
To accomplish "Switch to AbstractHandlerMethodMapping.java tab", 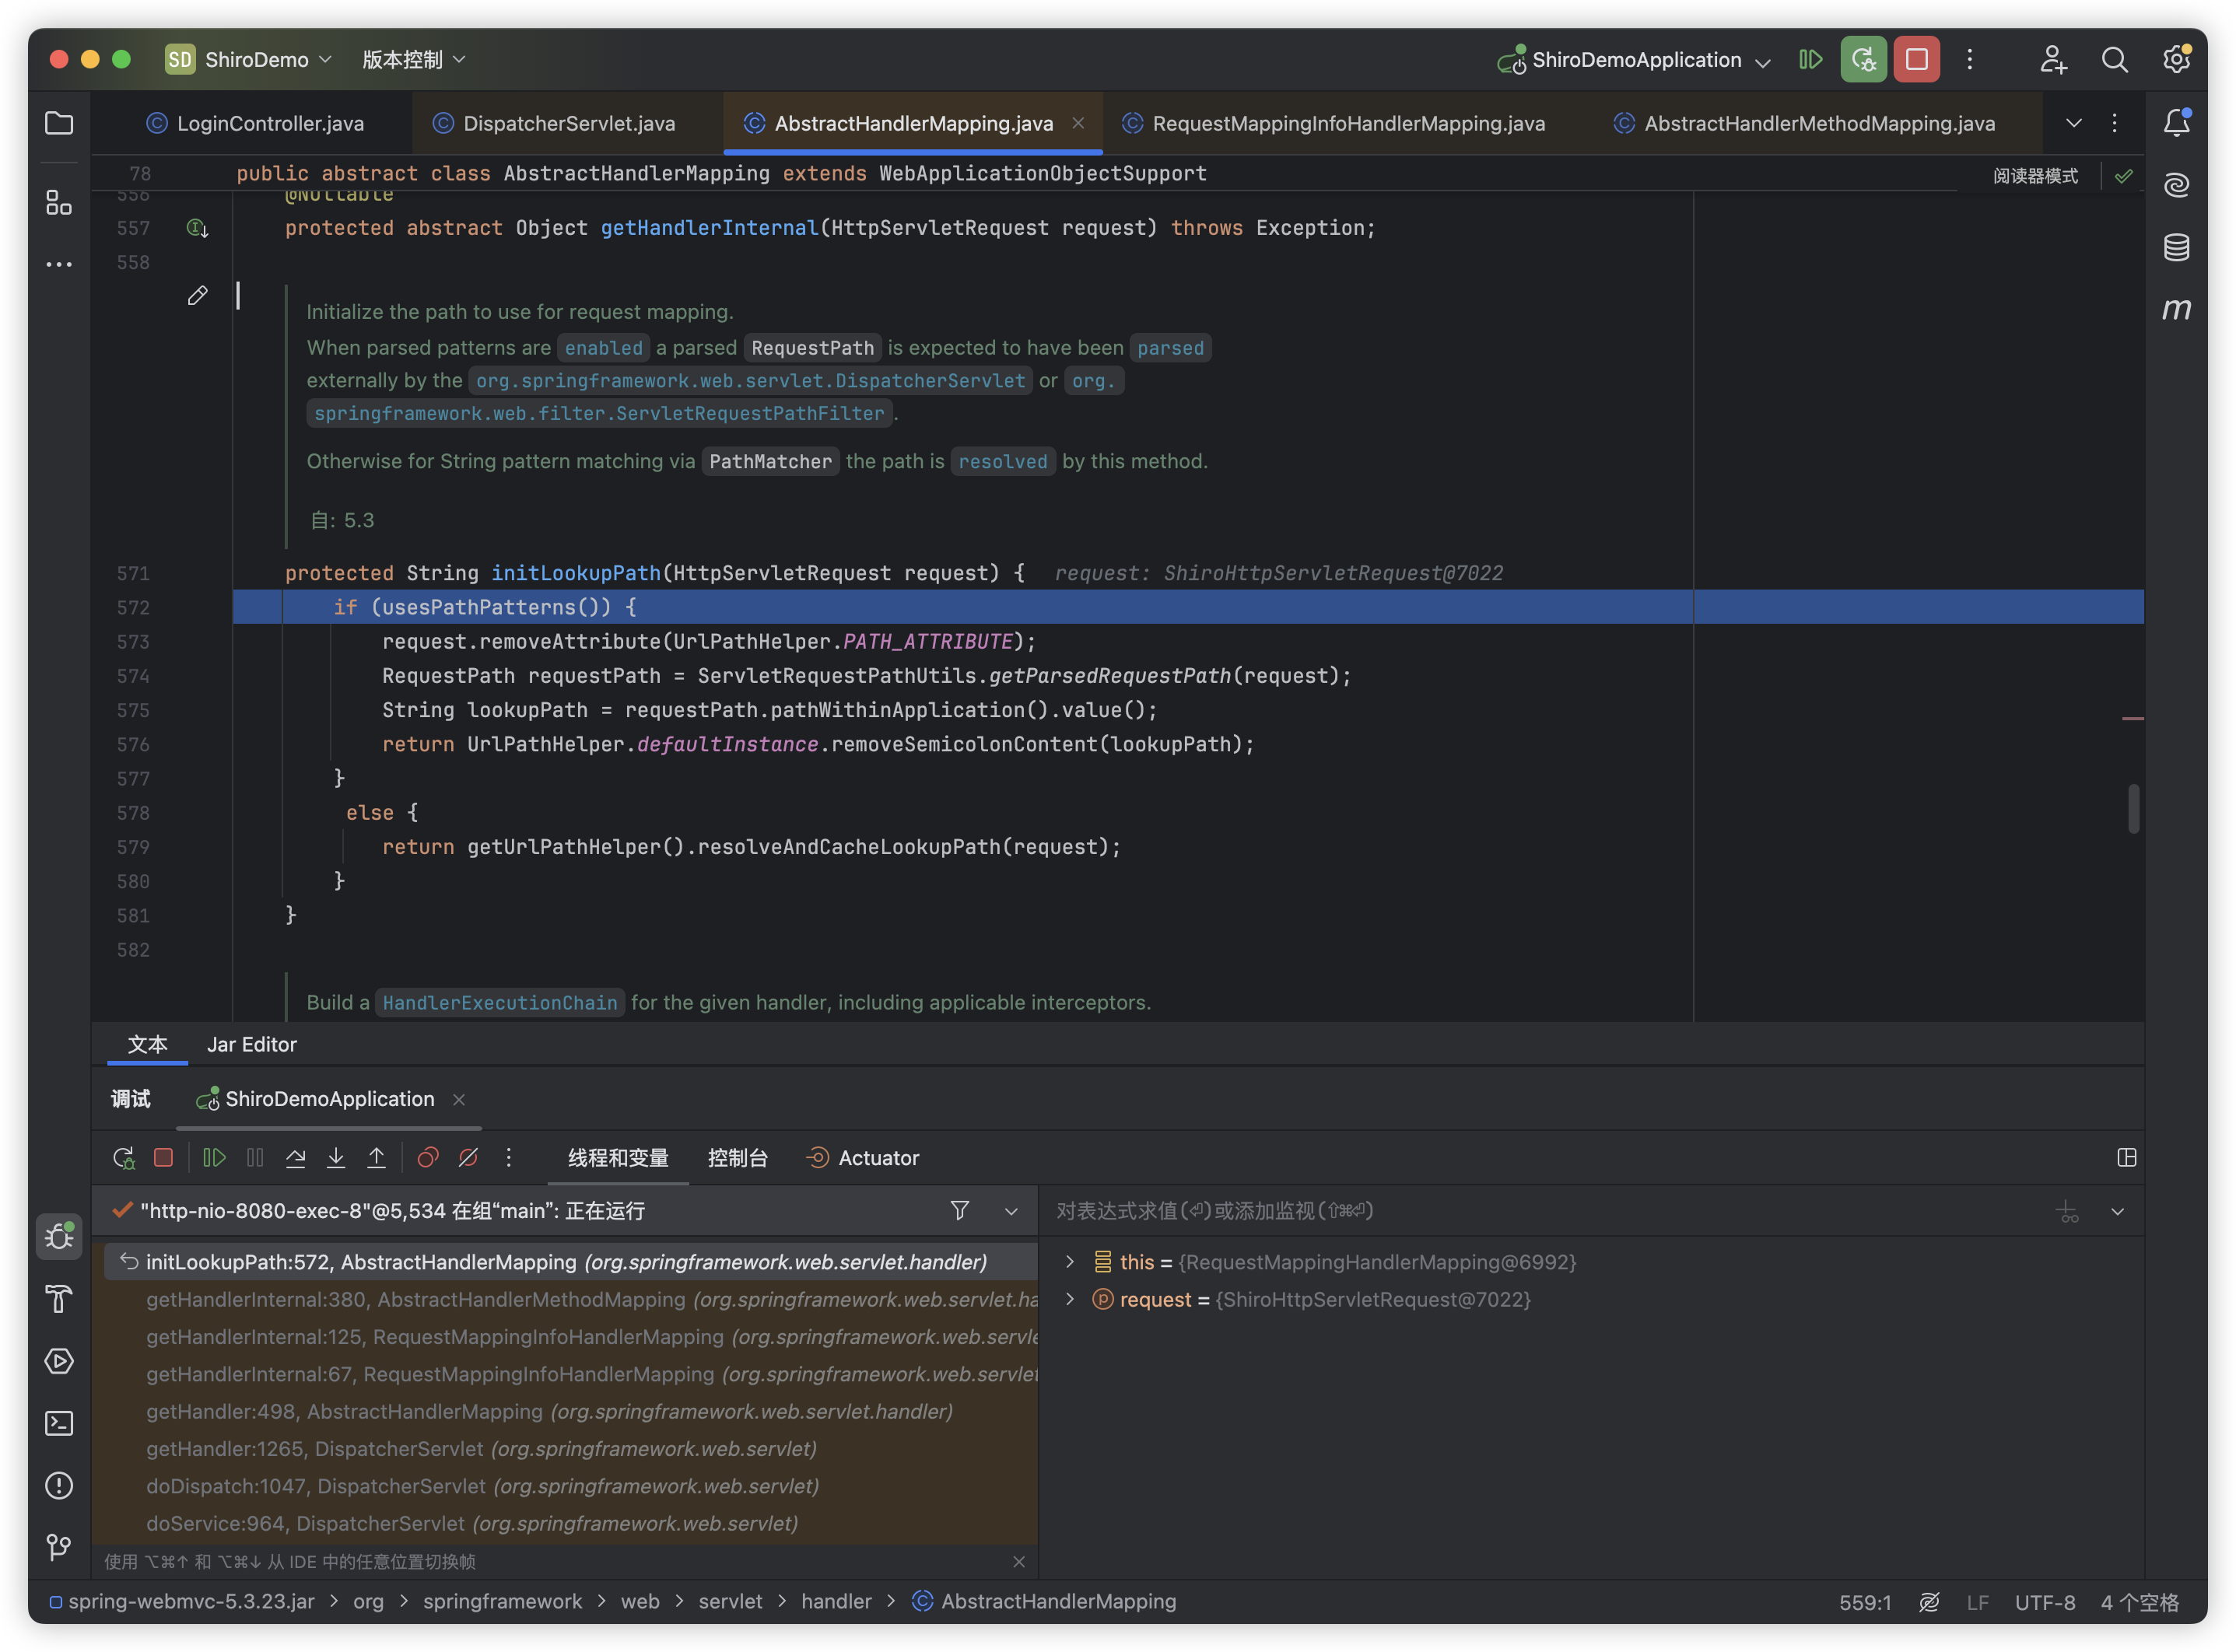I will coord(1805,123).
